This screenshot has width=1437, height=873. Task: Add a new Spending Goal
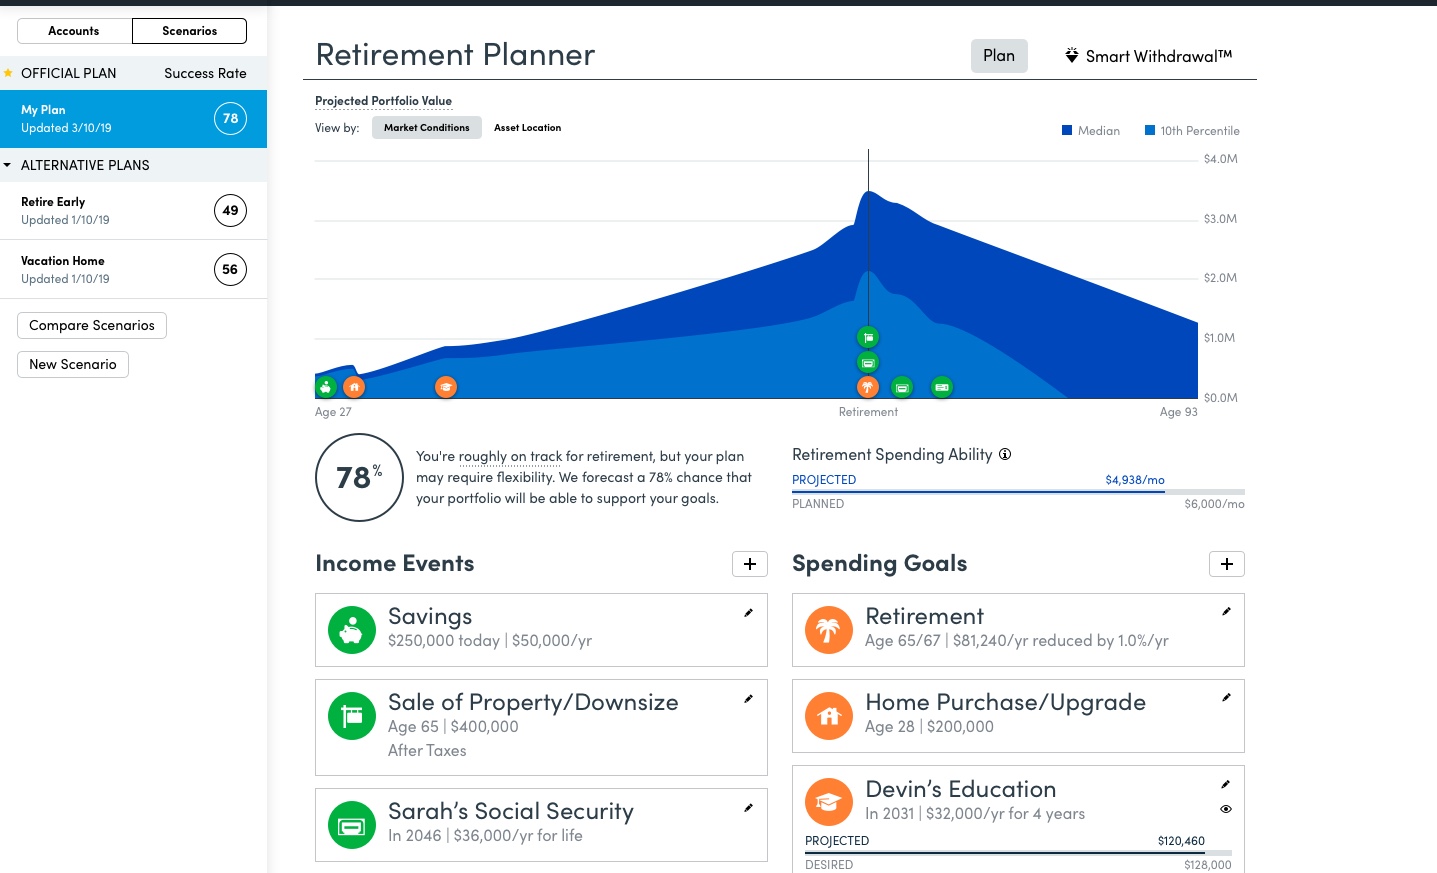click(1227, 564)
